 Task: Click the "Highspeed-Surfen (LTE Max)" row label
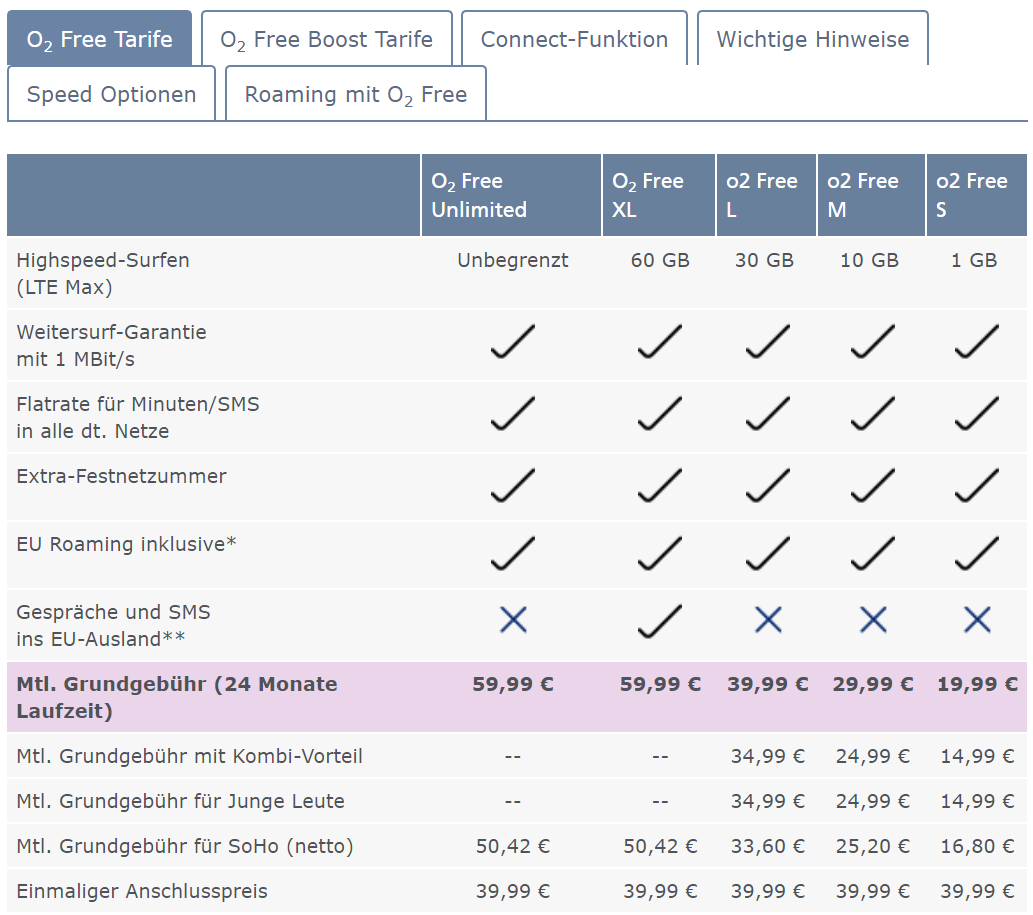[x=103, y=273]
